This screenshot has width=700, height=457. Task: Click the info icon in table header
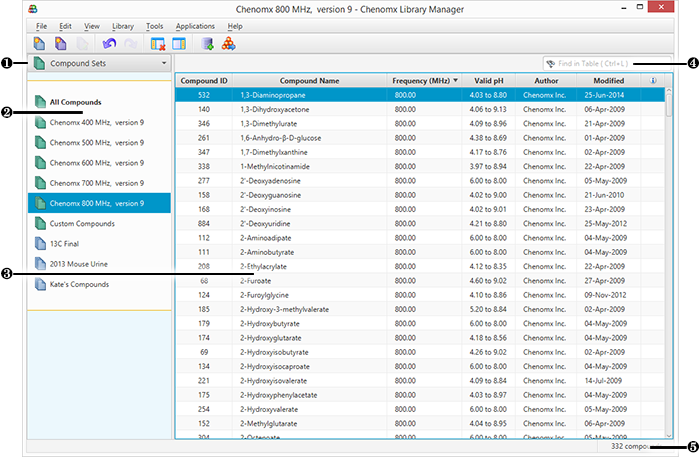pos(654,80)
